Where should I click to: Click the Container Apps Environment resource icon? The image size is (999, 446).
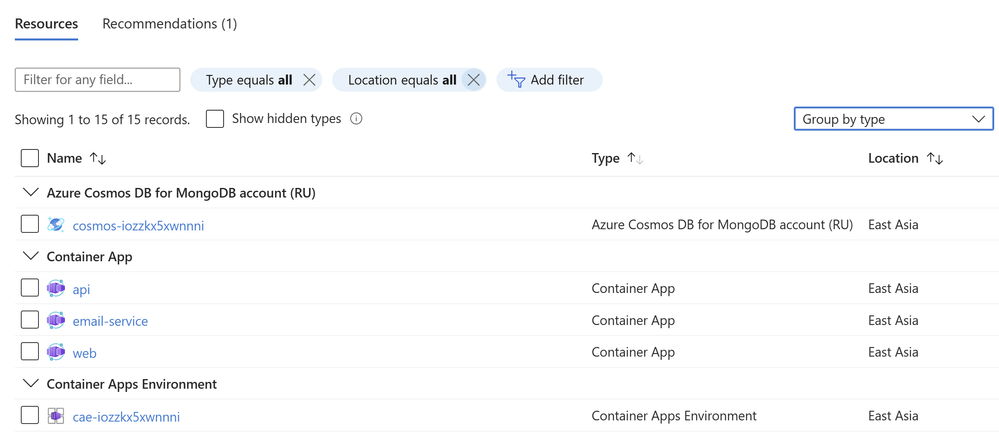click(56, 416)
